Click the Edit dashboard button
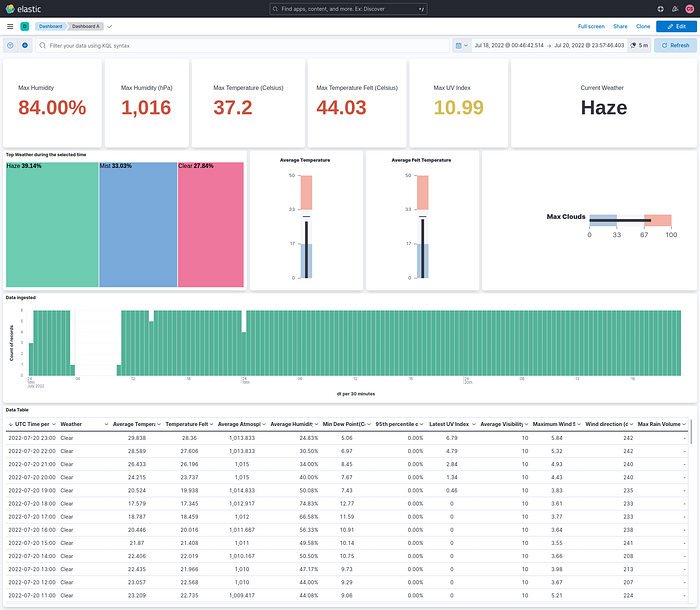This screenshot has width=700, height=610. (676, 26)
